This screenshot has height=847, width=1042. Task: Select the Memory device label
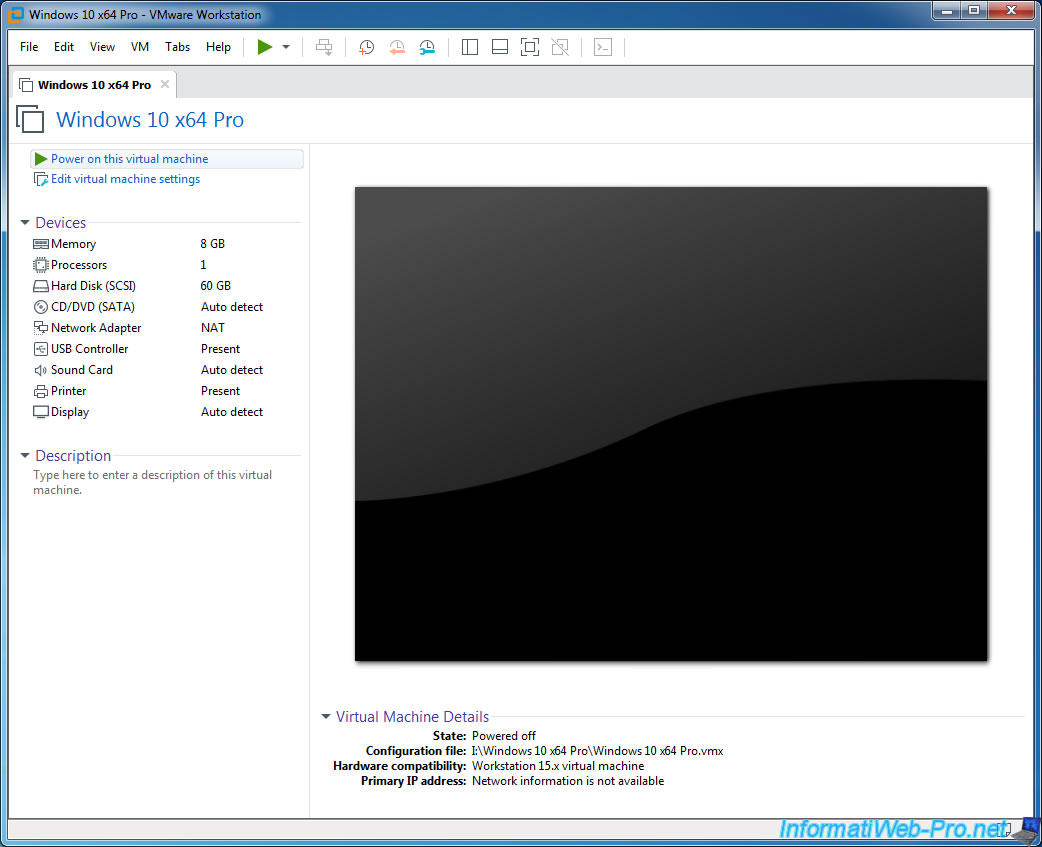pyautogui.click(x=73, y=244)
